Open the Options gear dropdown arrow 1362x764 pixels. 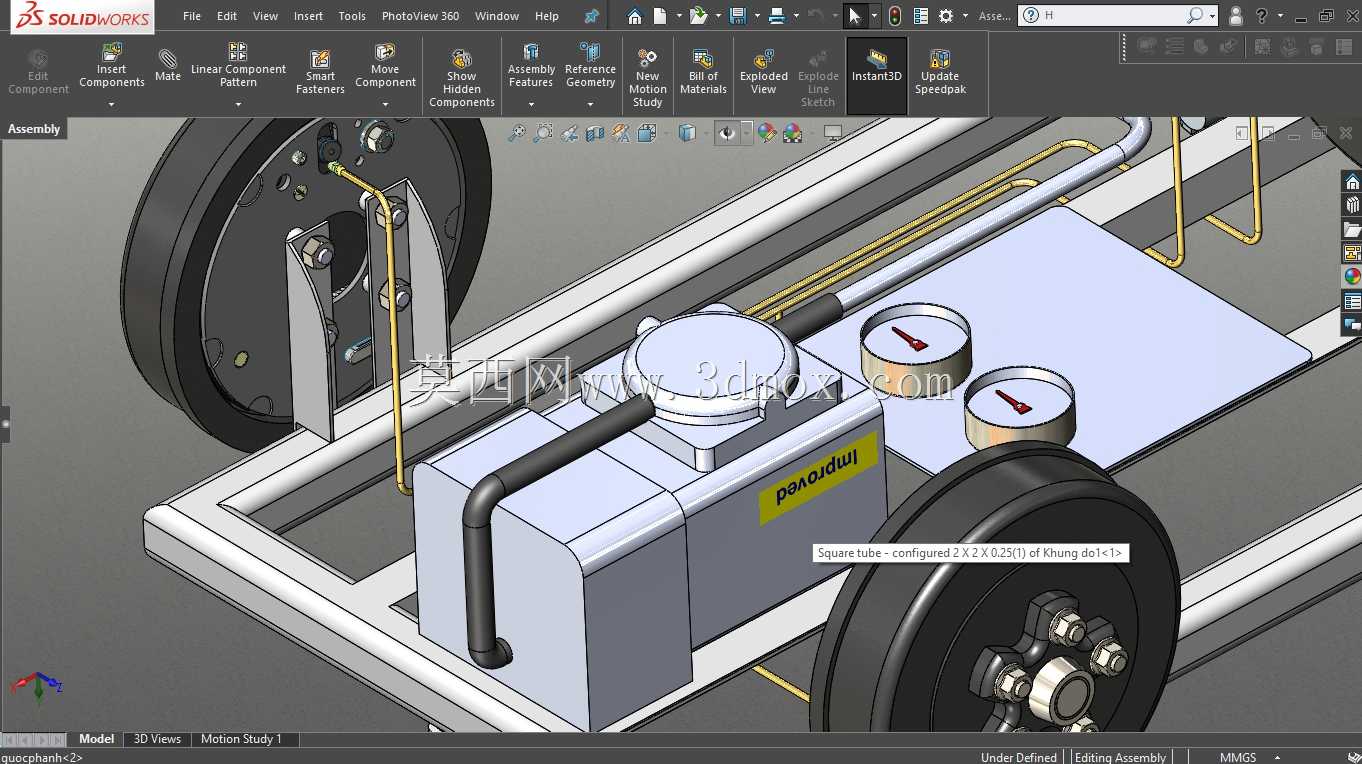click(x=965, y=16)
